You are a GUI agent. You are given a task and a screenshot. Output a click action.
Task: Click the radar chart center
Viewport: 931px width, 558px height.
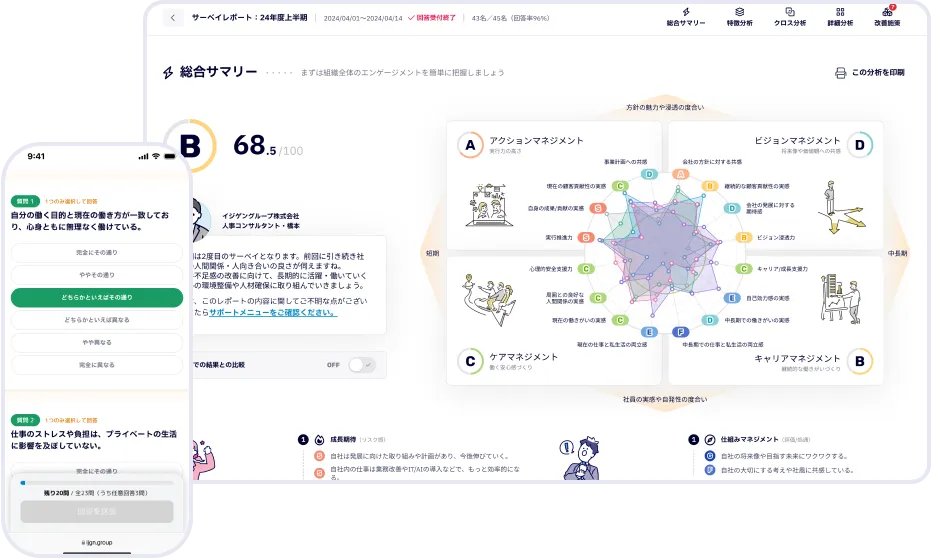664,253
